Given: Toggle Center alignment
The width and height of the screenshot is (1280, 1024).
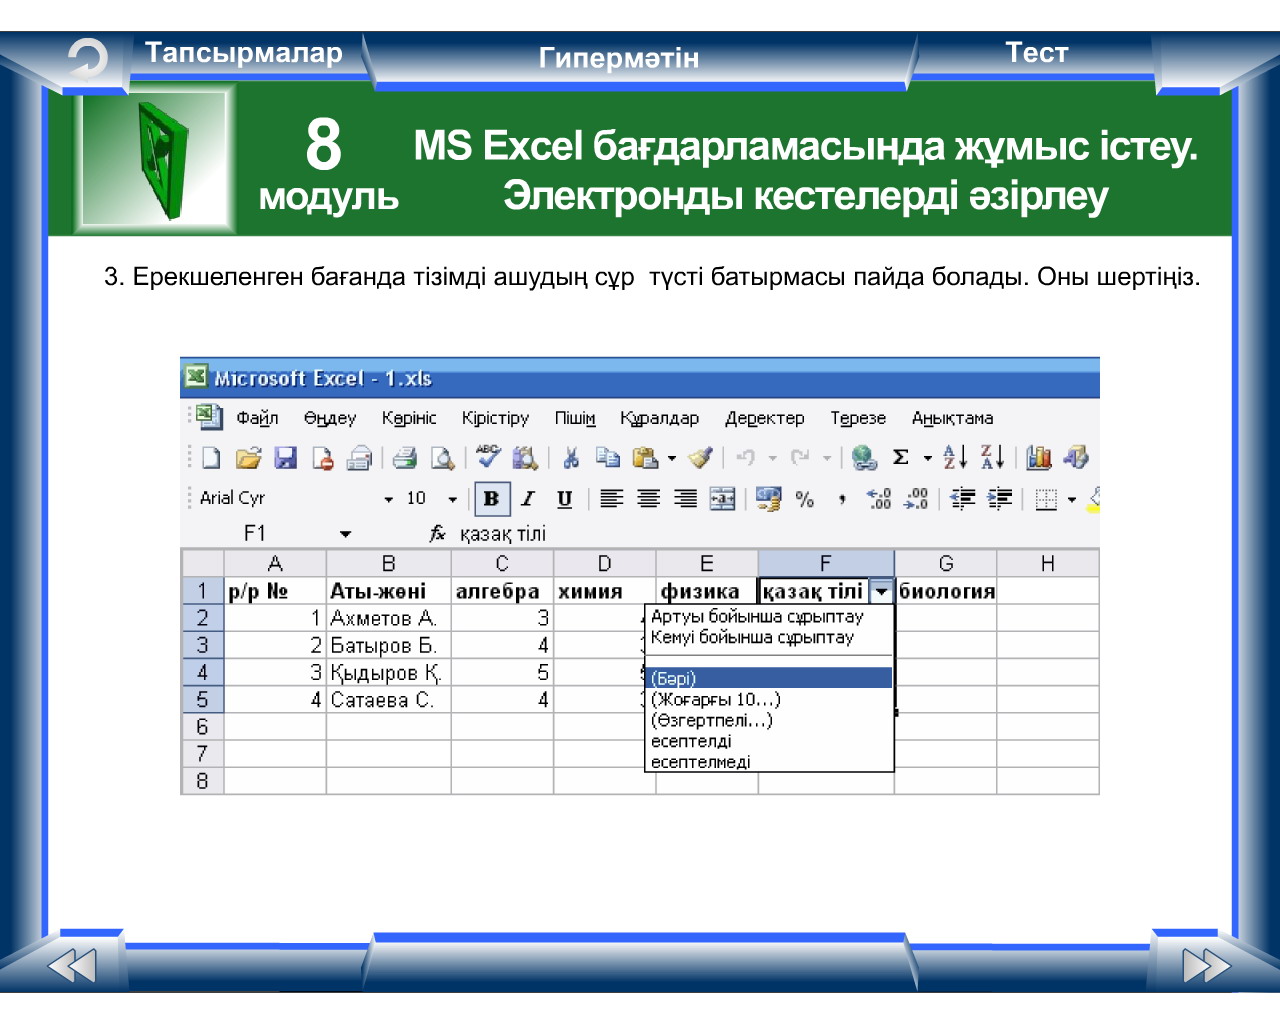Looking at the screenshot, I should [648, 499].
